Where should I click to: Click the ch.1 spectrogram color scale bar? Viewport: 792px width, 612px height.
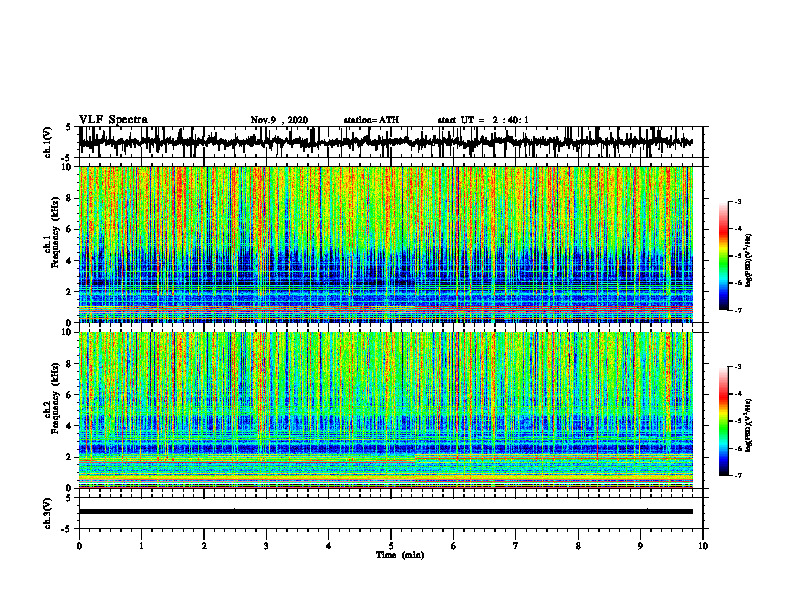(x=723, y=256)
